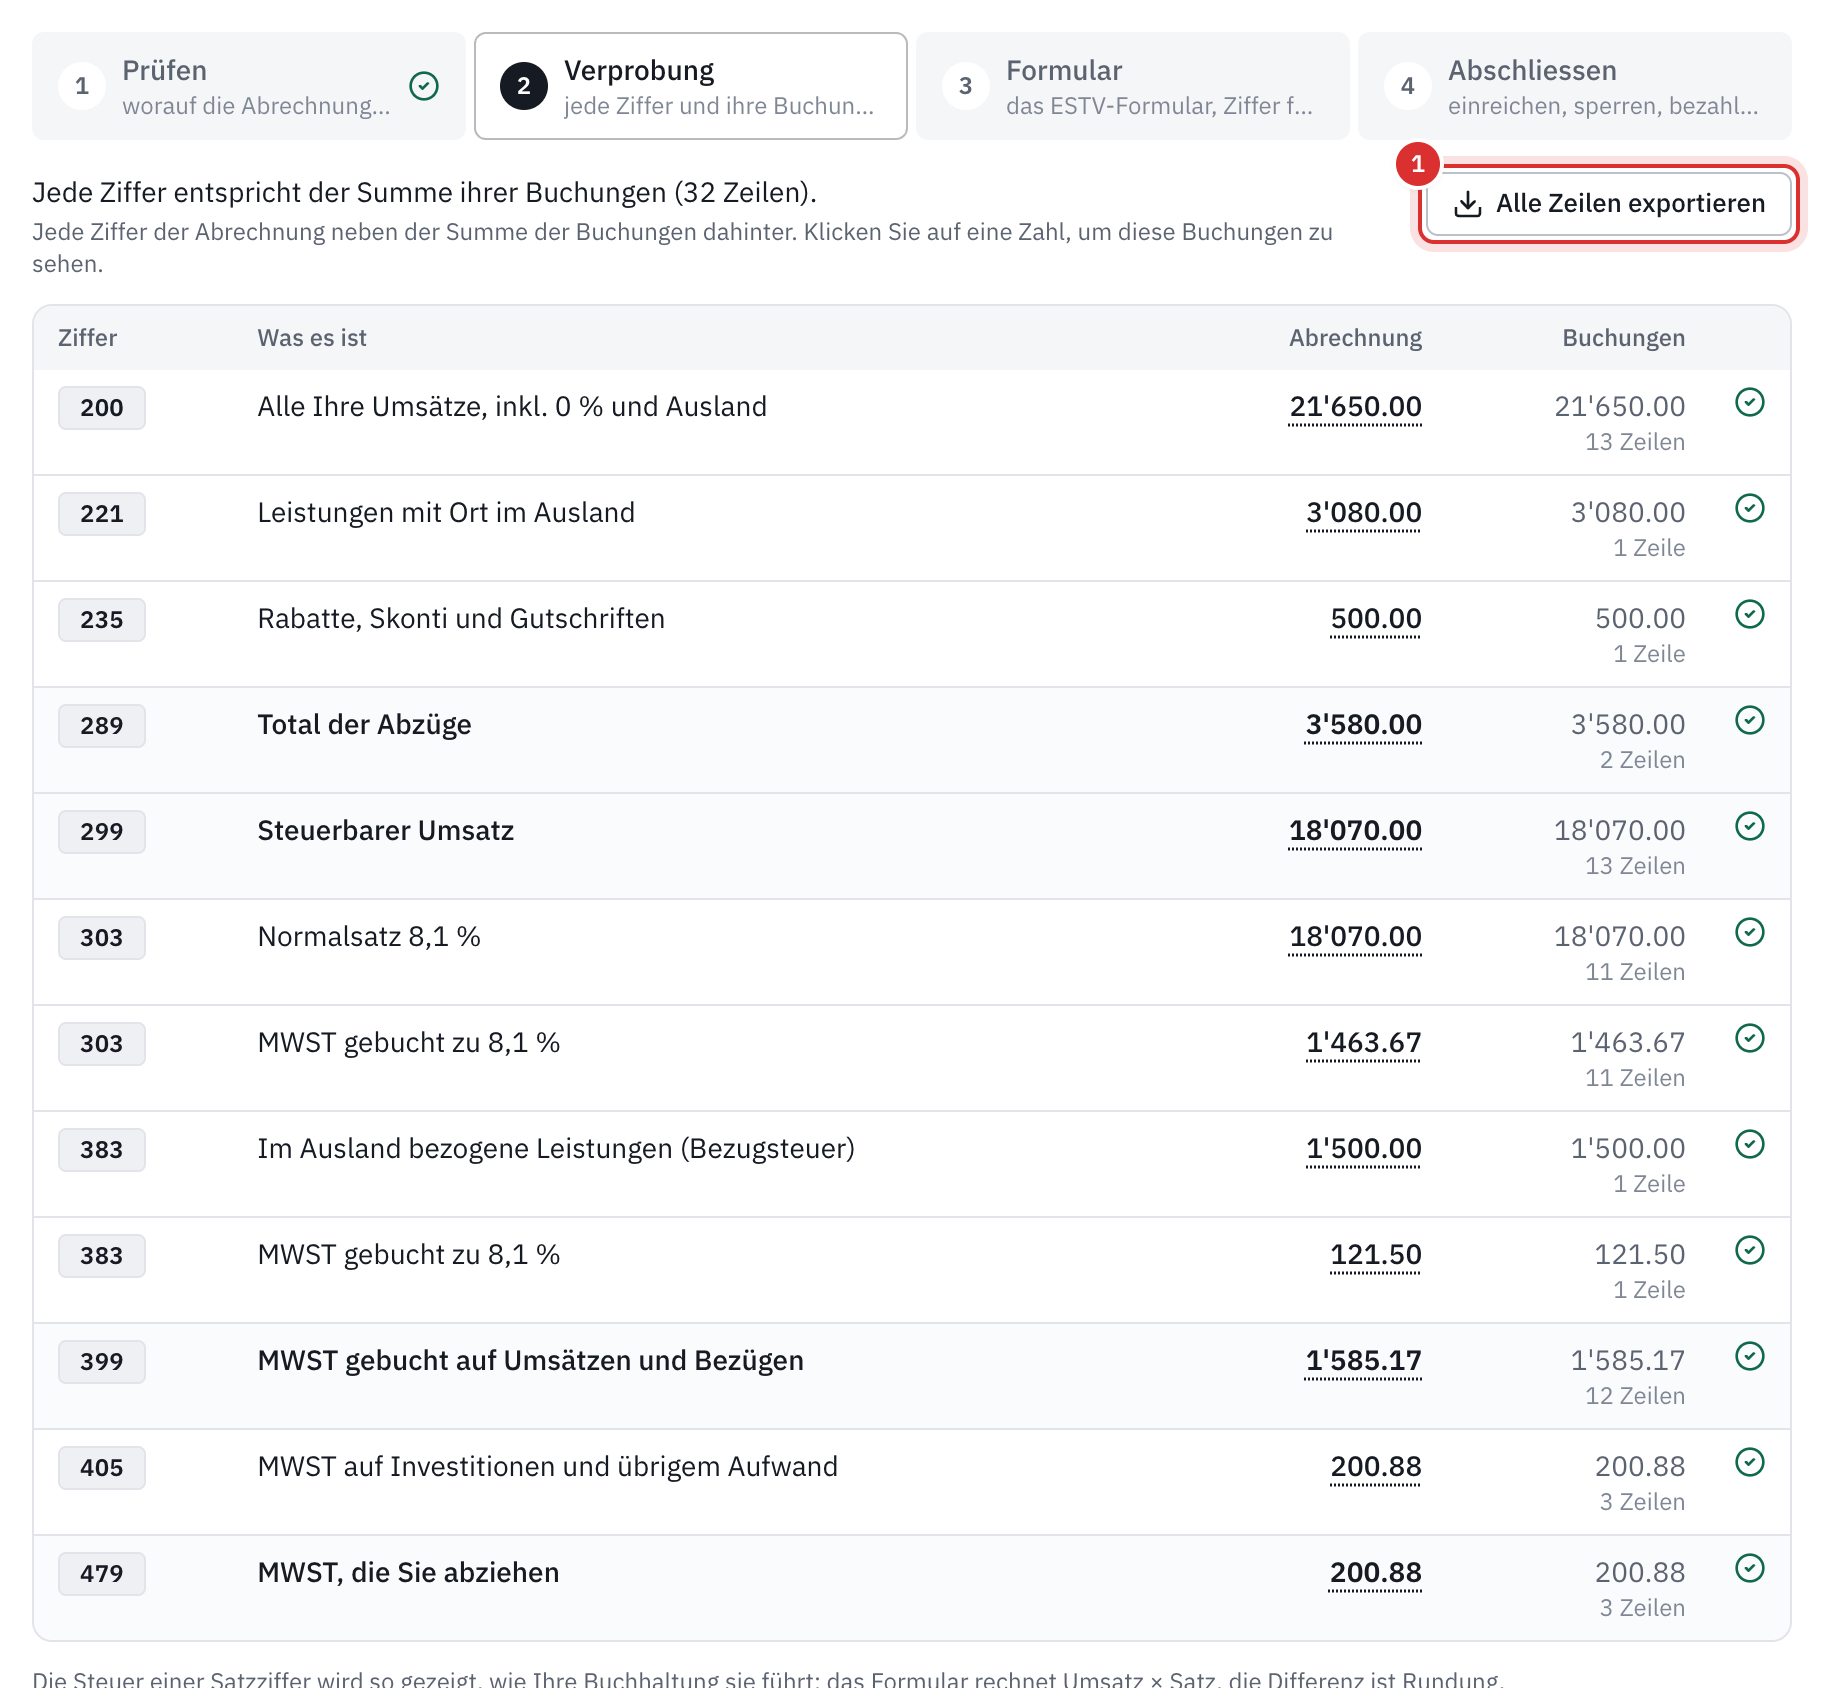The image size is (1824, 1688).
Task: Click text MWST, die Sie abziehen
Action: 408,1573
